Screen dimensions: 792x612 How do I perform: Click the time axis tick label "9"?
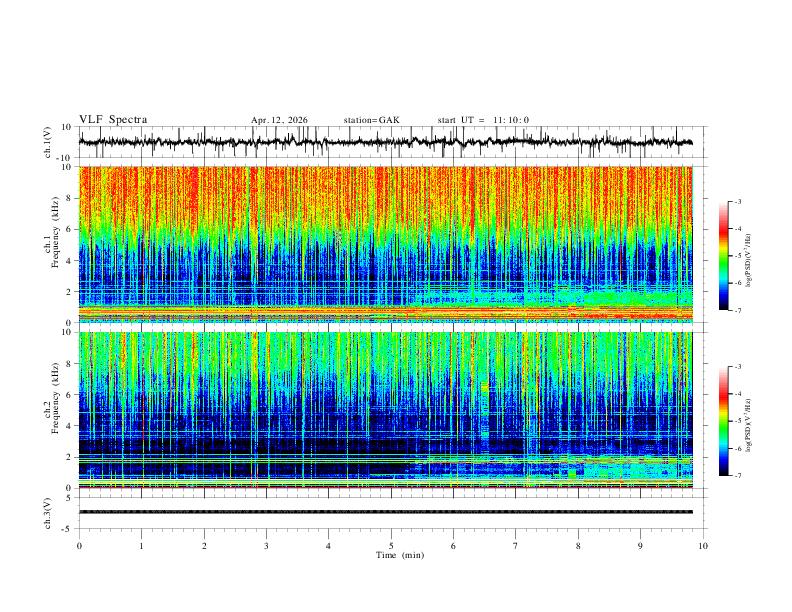pos(640,546)
